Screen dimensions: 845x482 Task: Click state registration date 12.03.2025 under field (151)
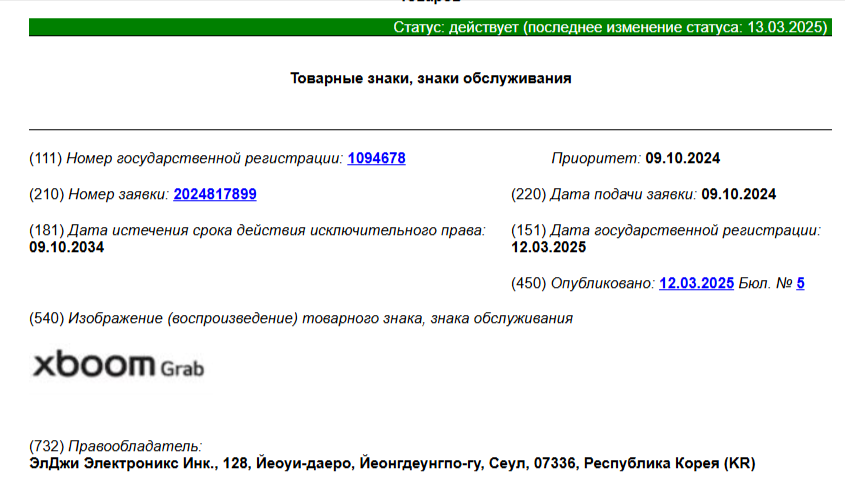pyautogui.click(x=548, y=247)
